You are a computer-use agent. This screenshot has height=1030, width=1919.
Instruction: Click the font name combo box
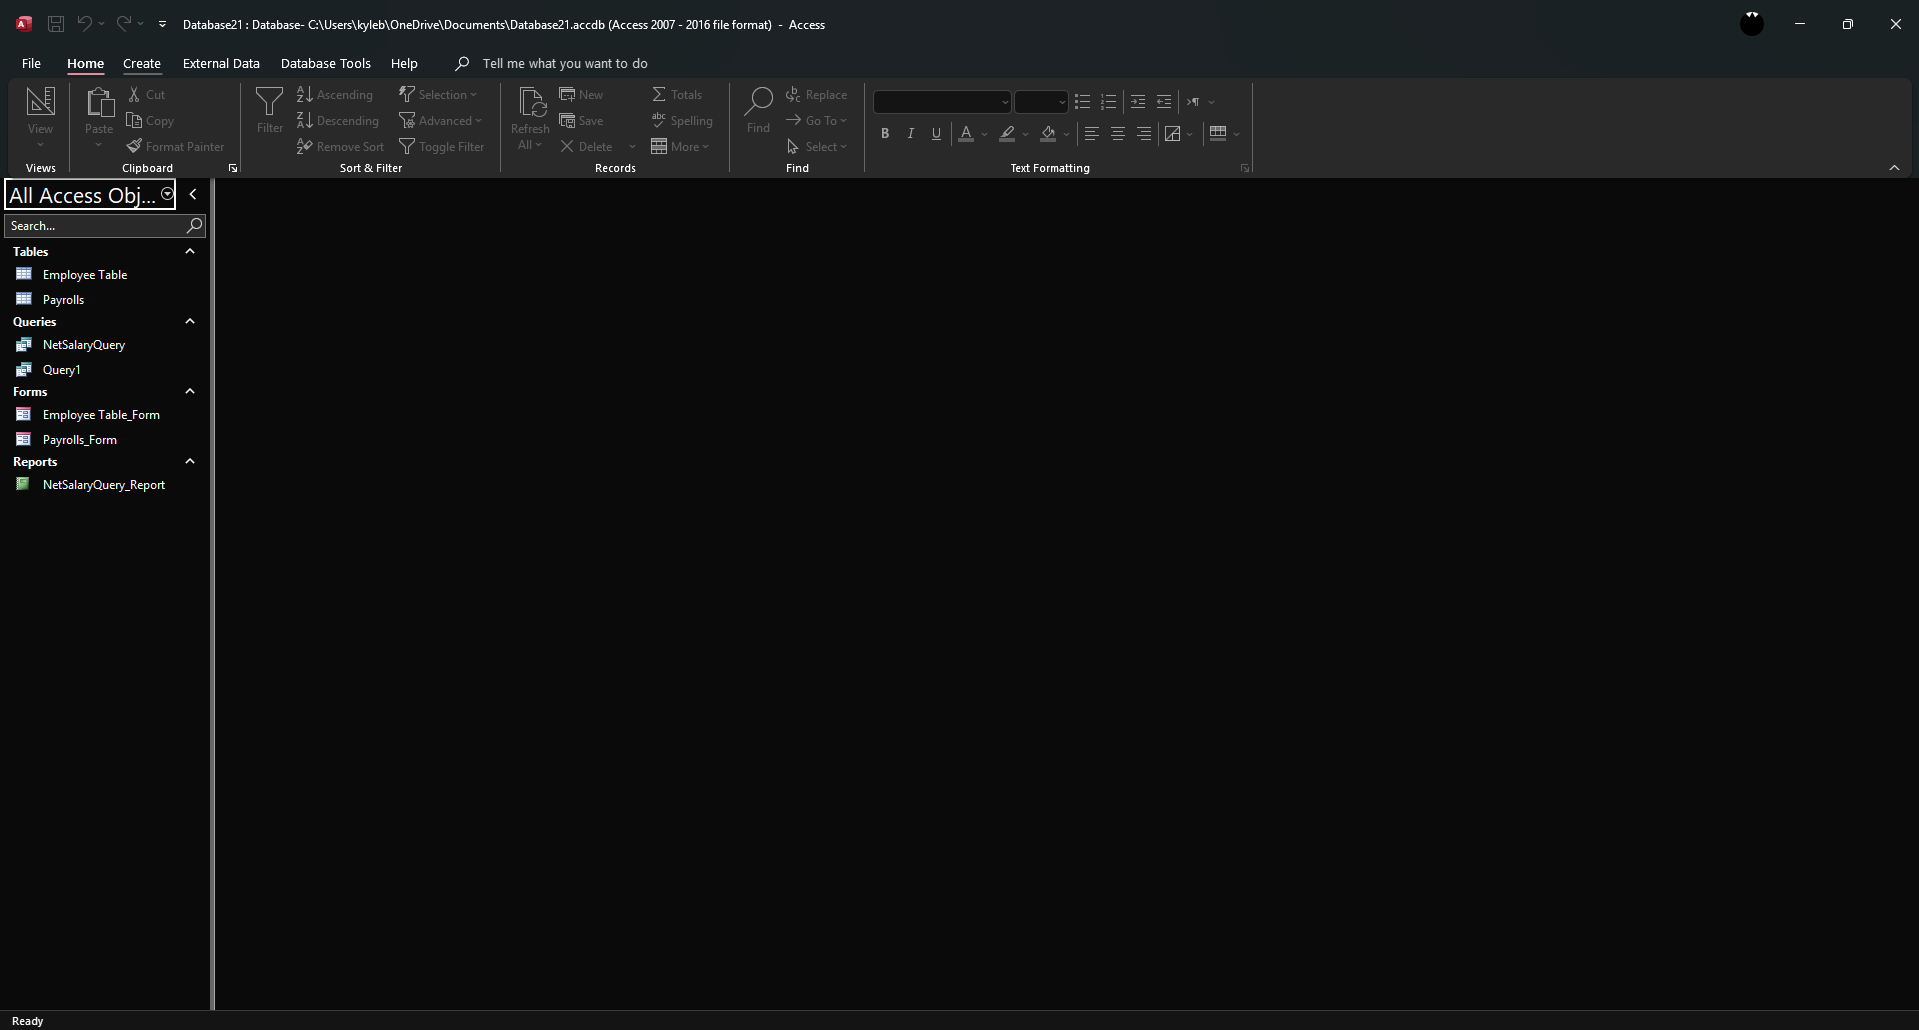click(x=942, y=102)
